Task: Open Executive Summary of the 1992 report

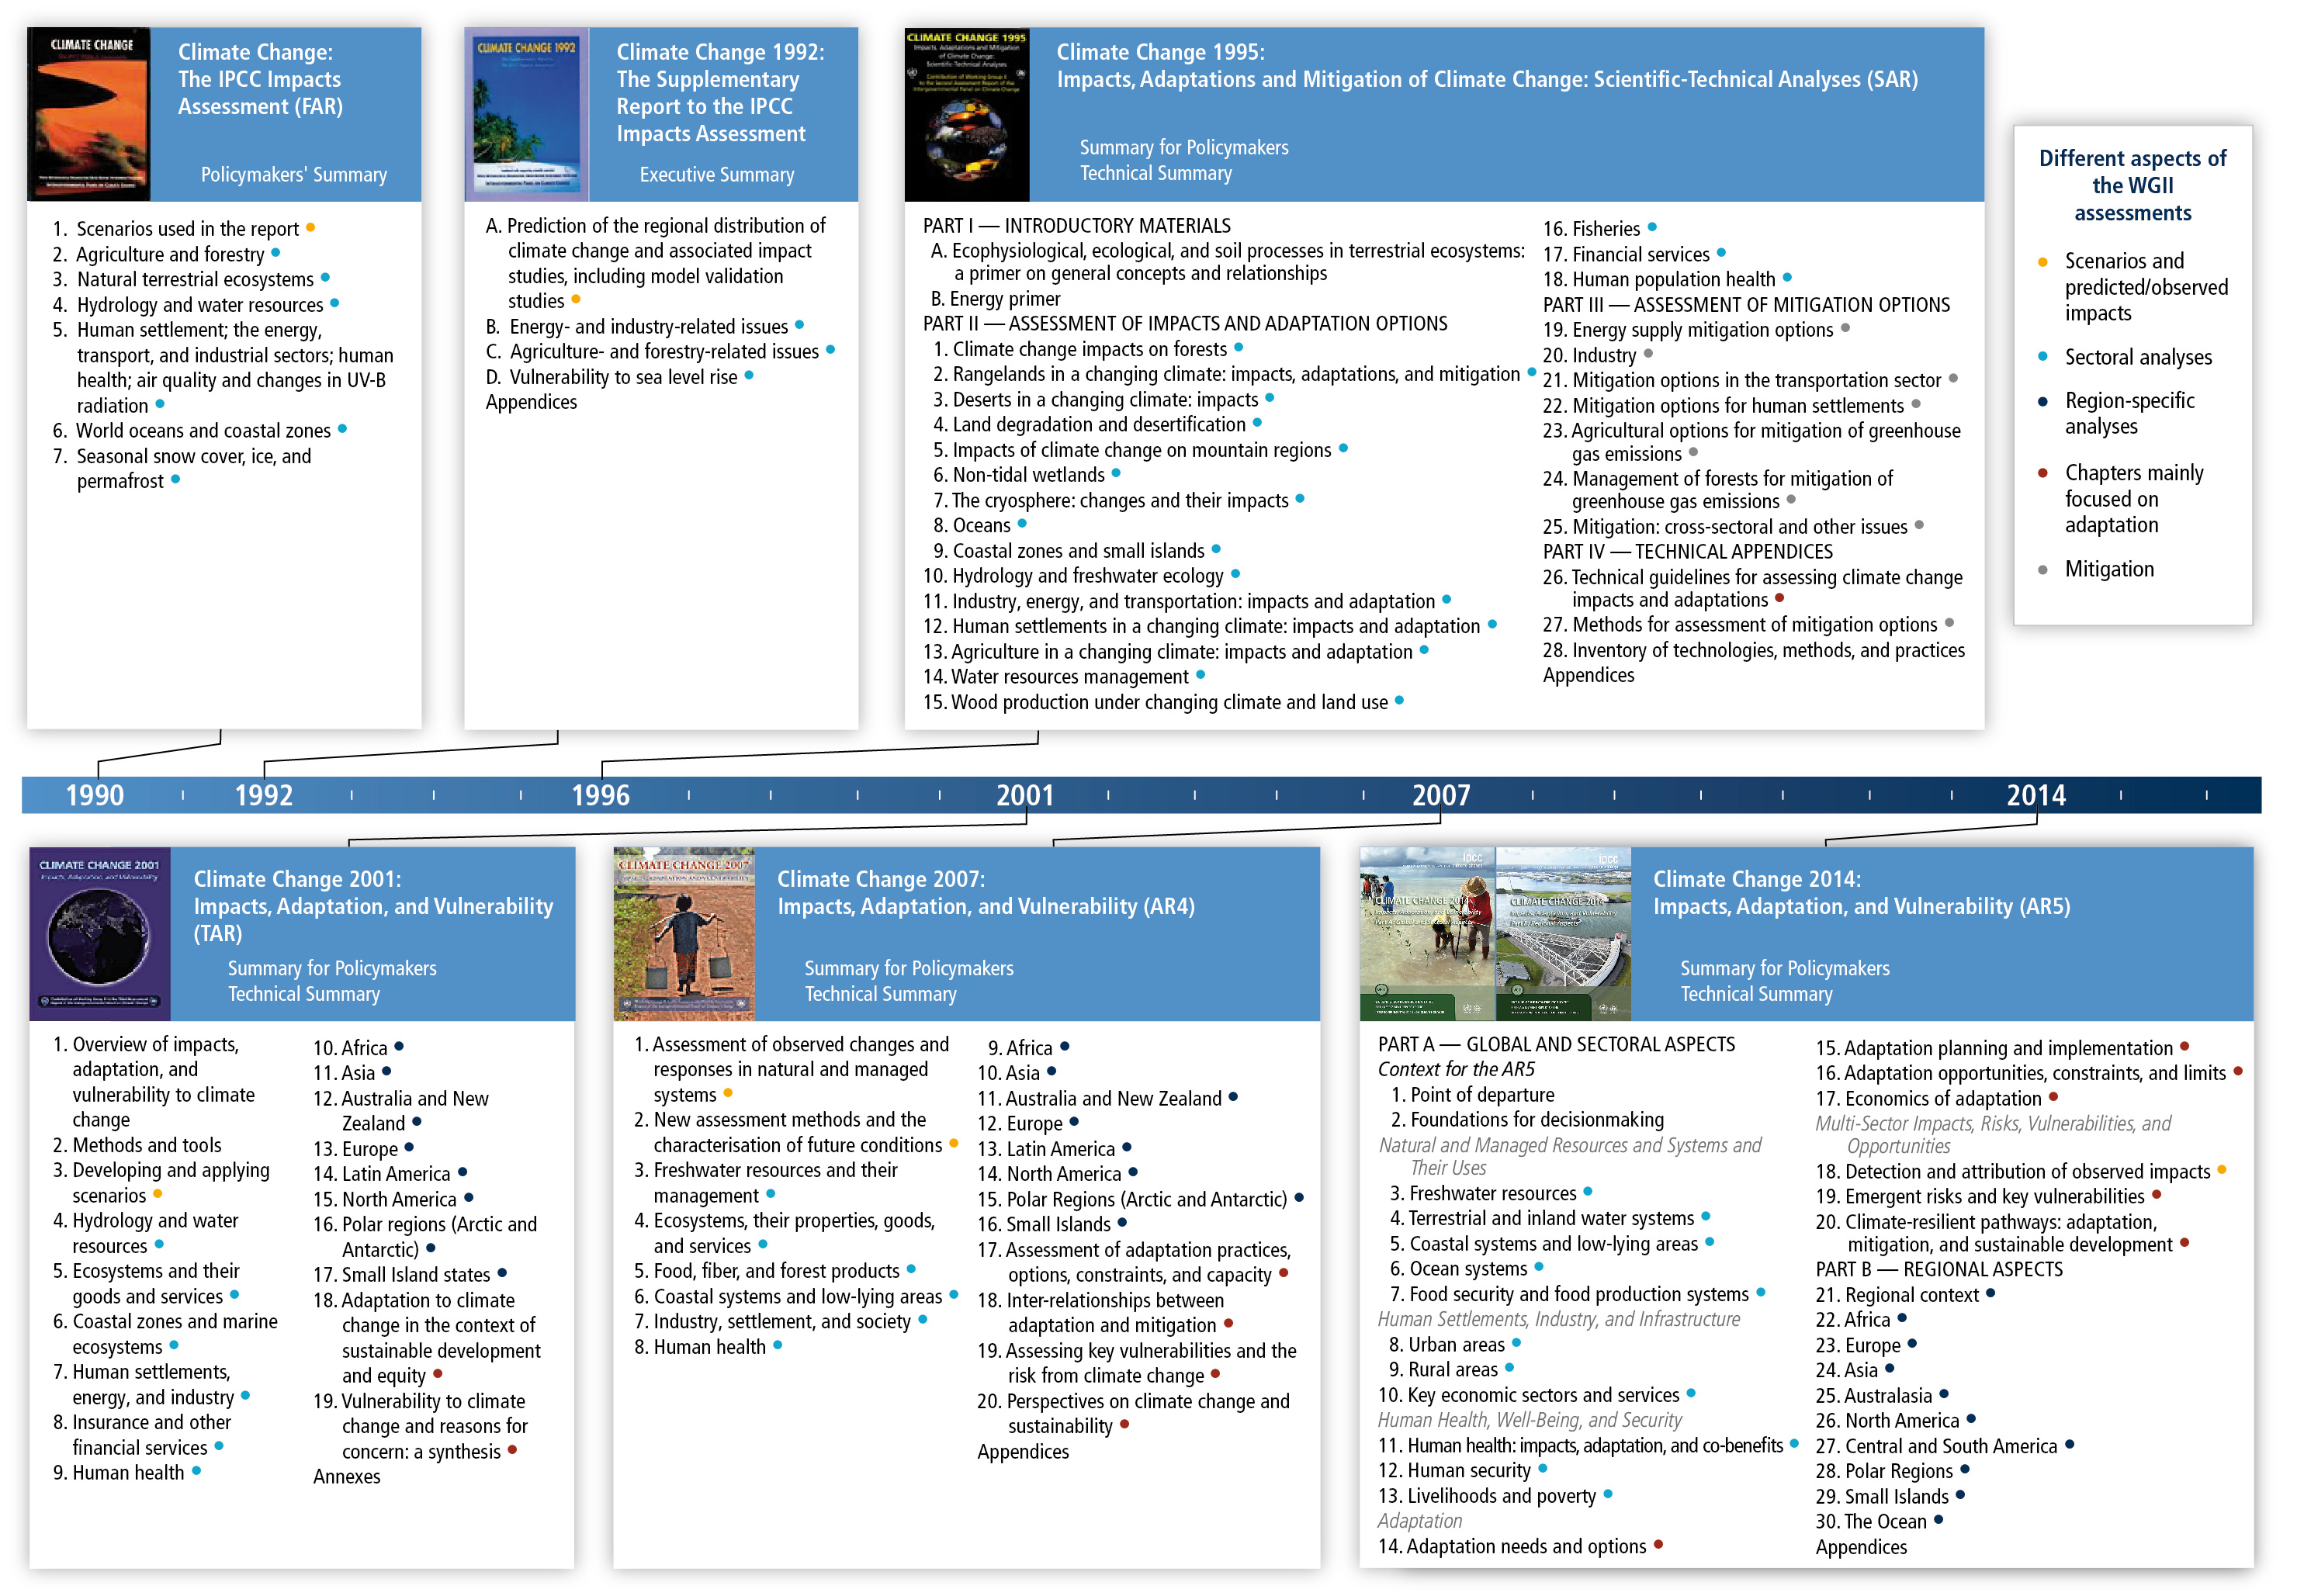Action: (x=717, y=175)
